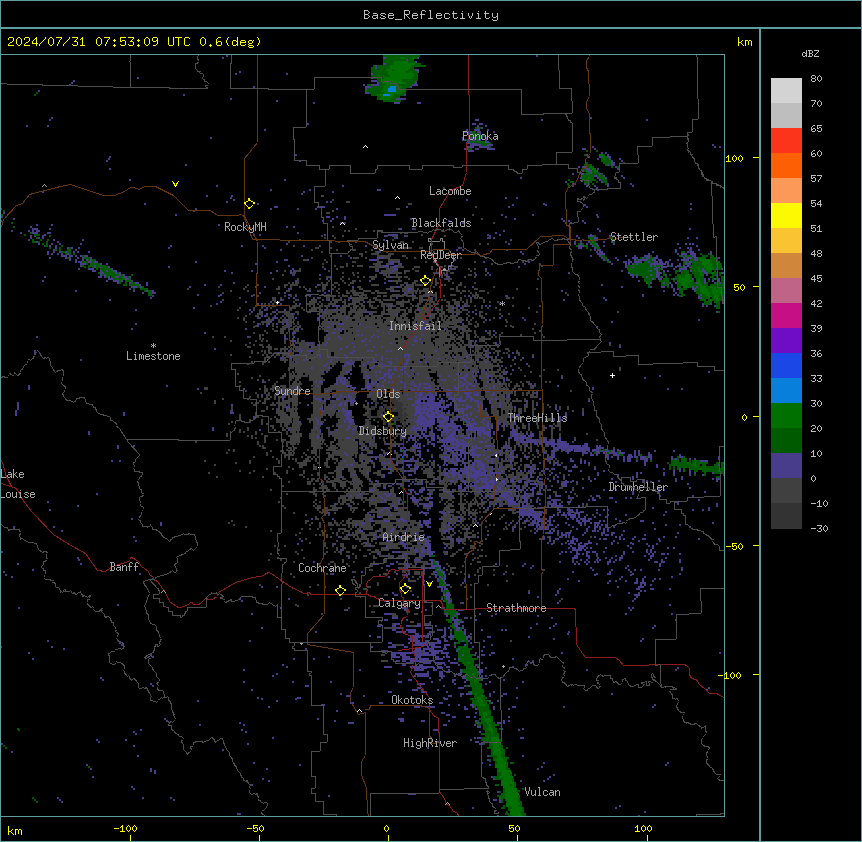Click the 45 value on the dBZ legend
The image size is (862, 842).
816,279
